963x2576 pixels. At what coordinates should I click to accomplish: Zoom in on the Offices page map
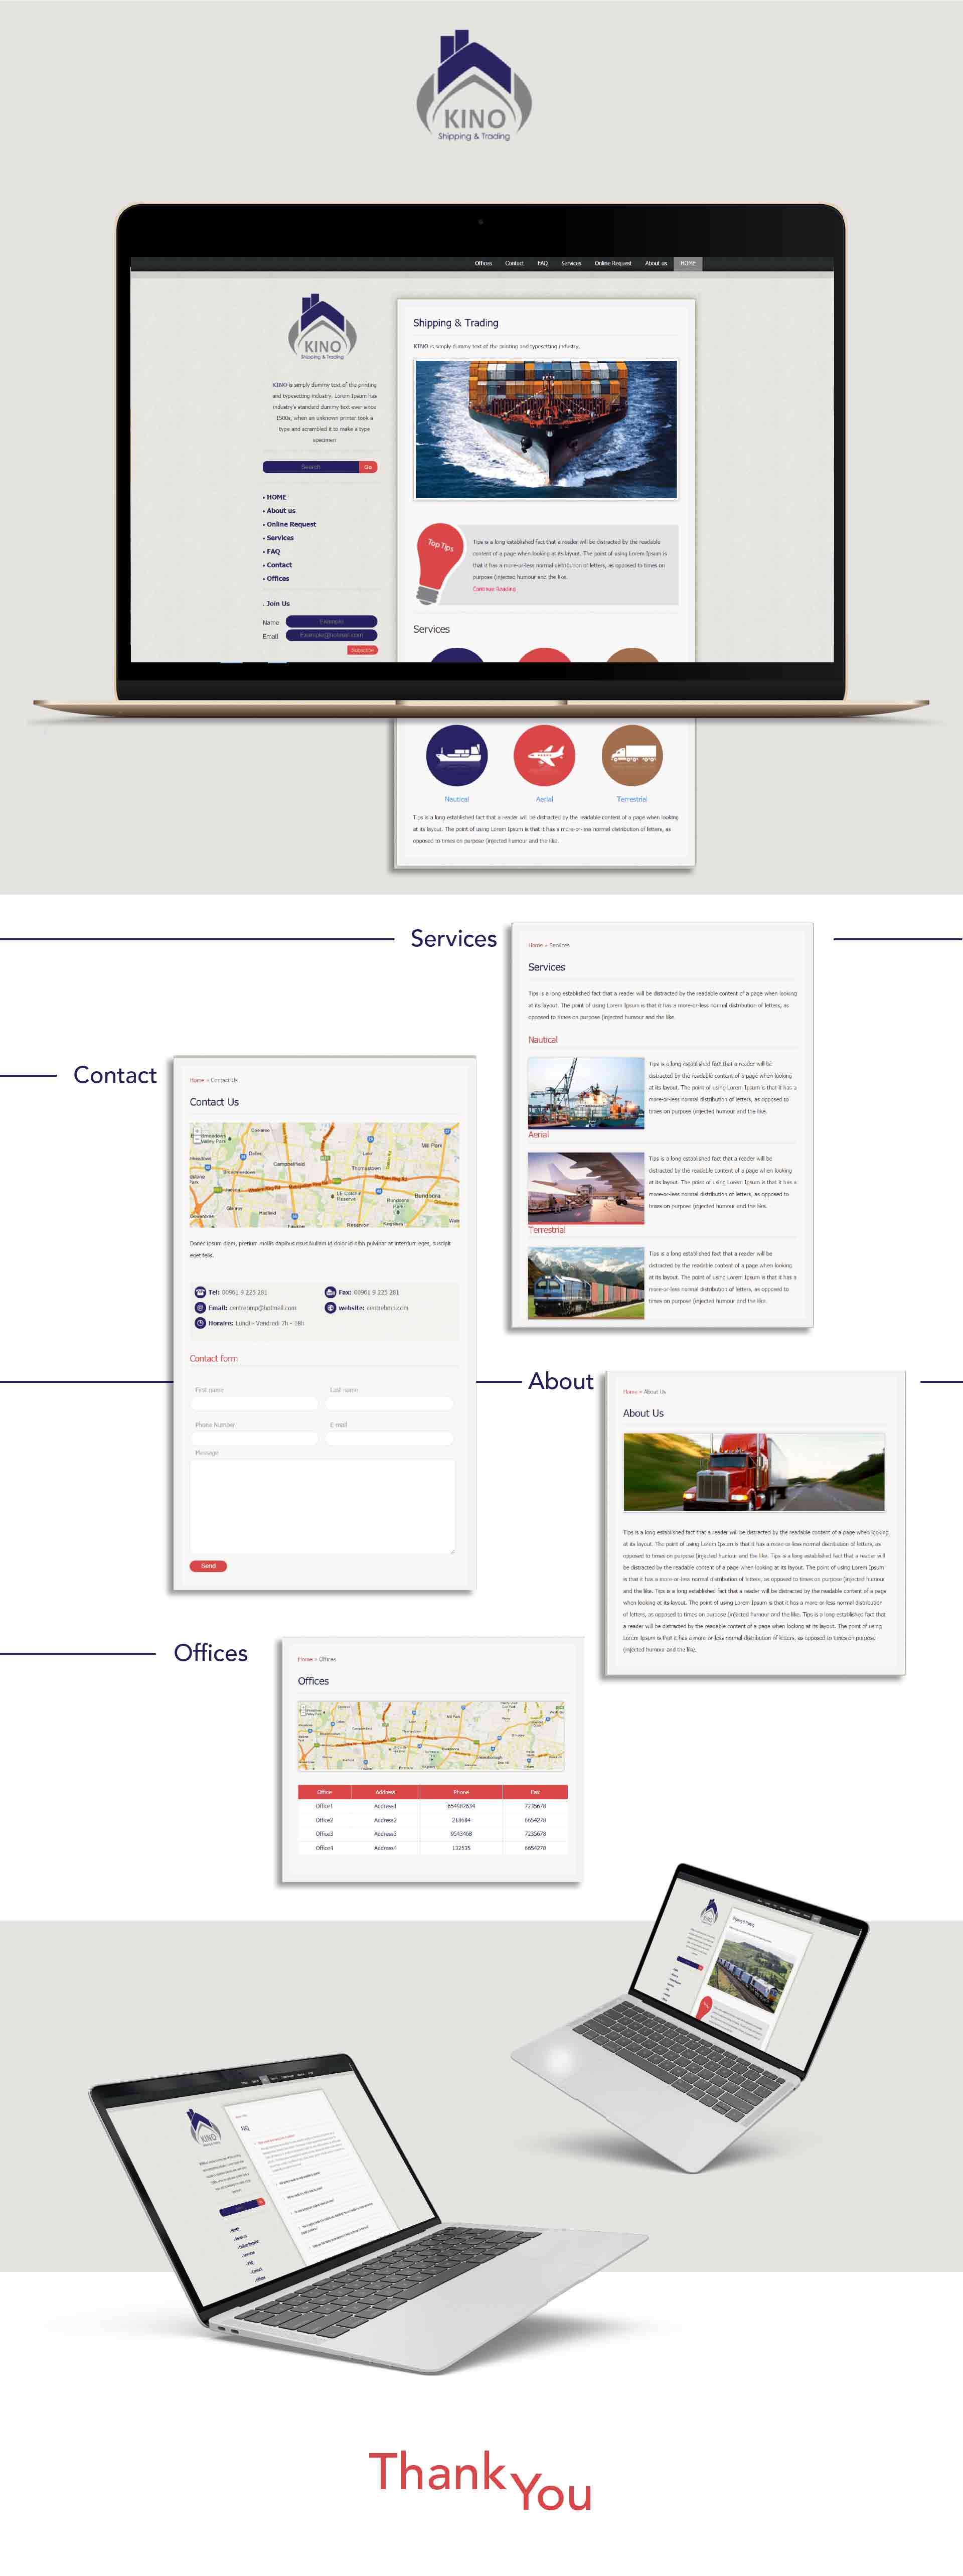tap(304, 1709)
